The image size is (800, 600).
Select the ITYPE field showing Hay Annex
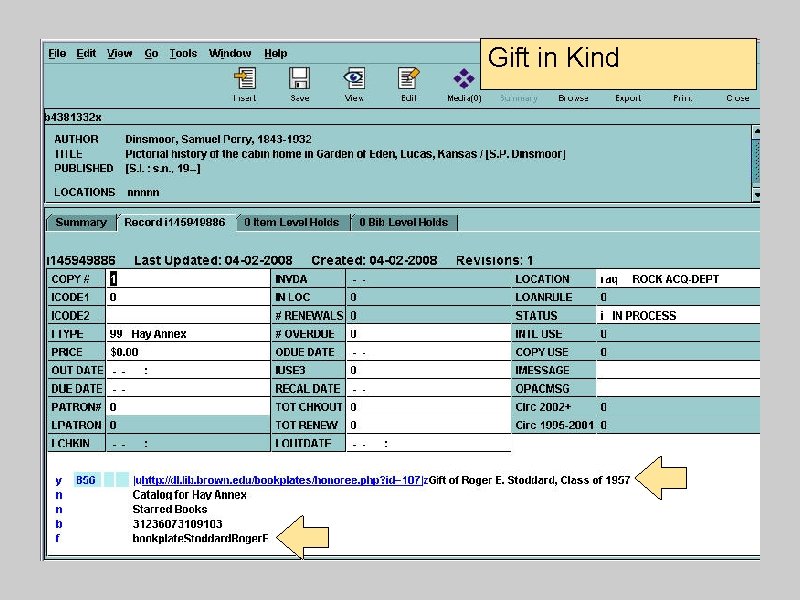click(188, 334)
